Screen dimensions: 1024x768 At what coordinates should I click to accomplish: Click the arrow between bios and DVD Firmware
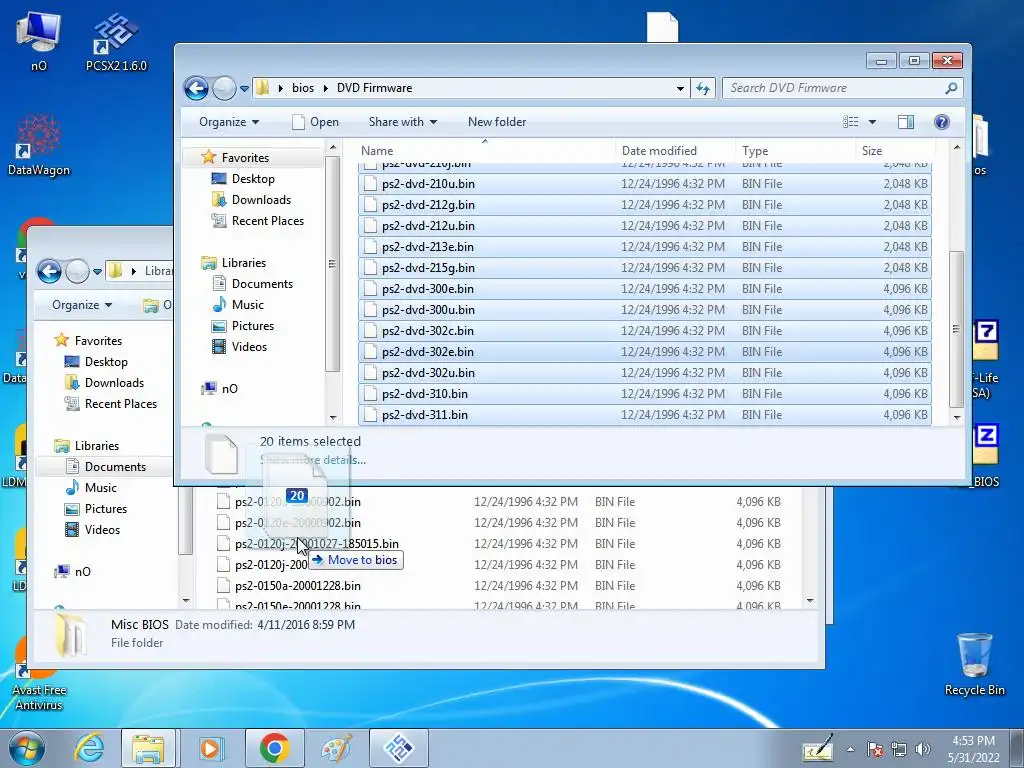(x=325, y=88)
